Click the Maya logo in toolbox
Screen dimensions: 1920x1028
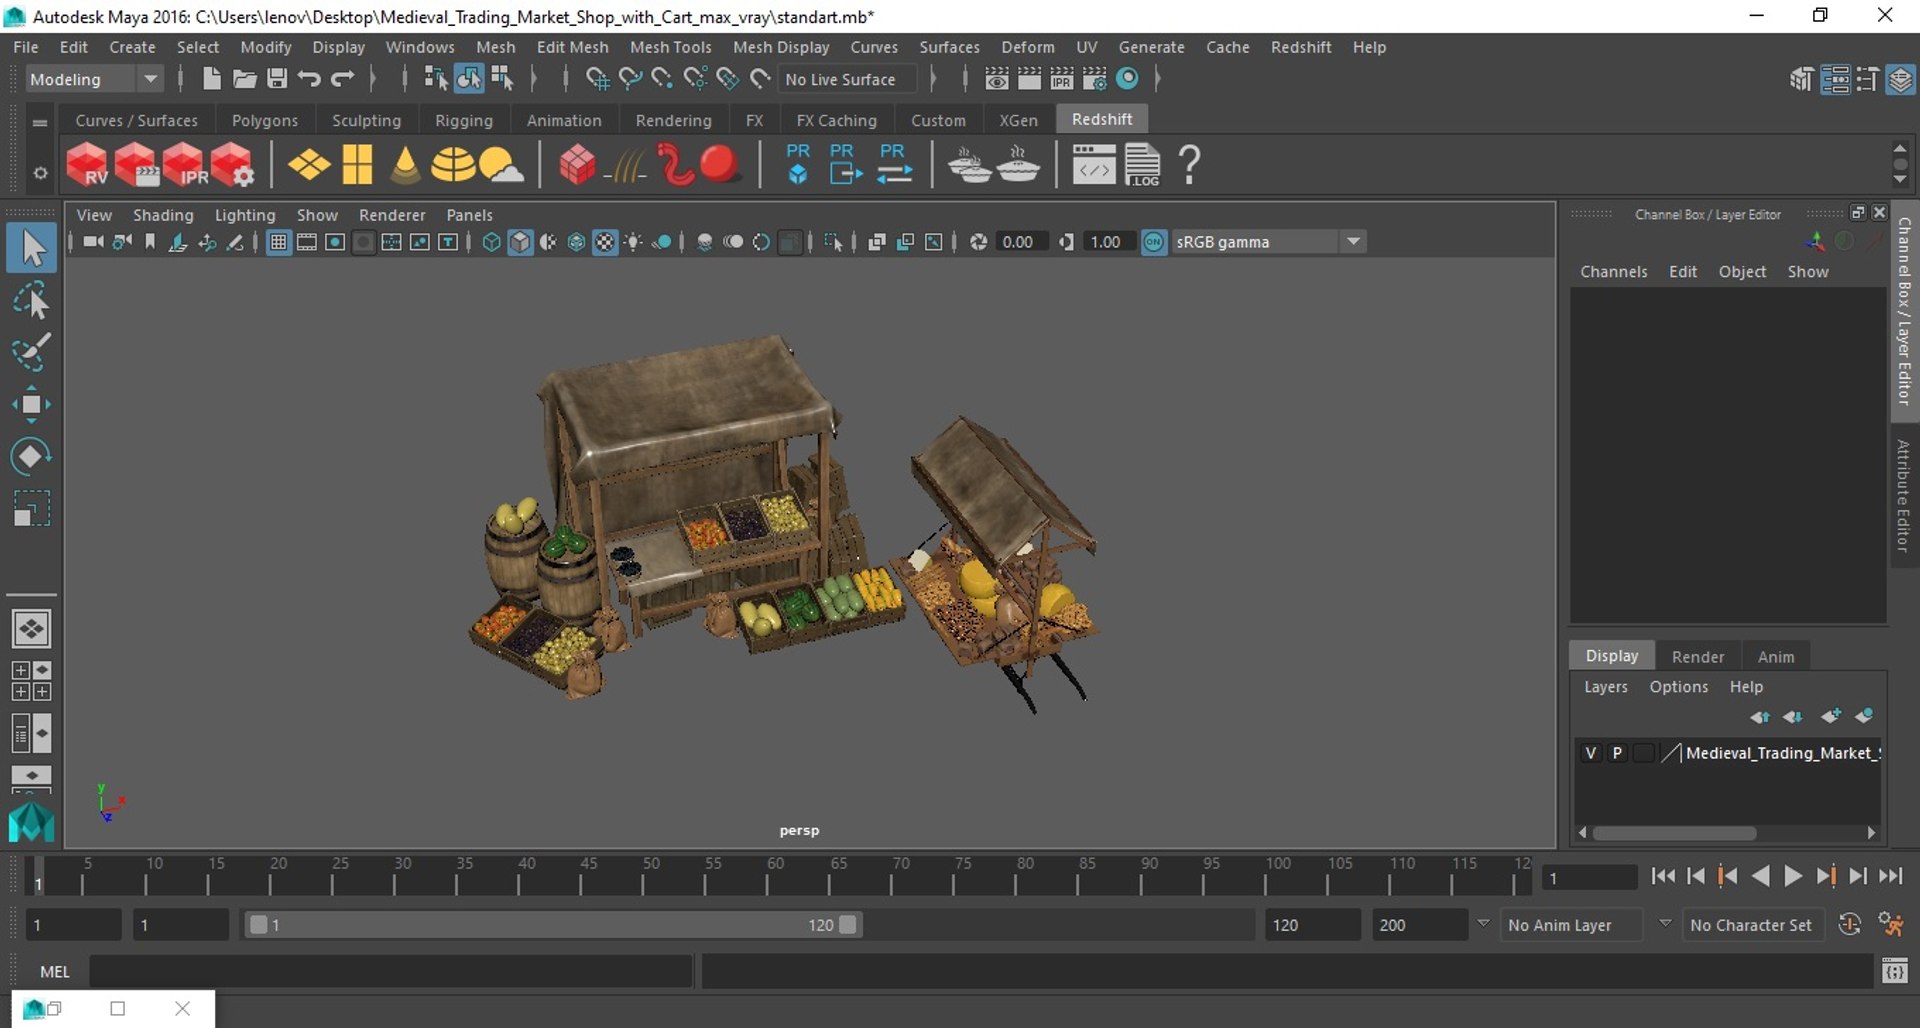pos(31,823)
